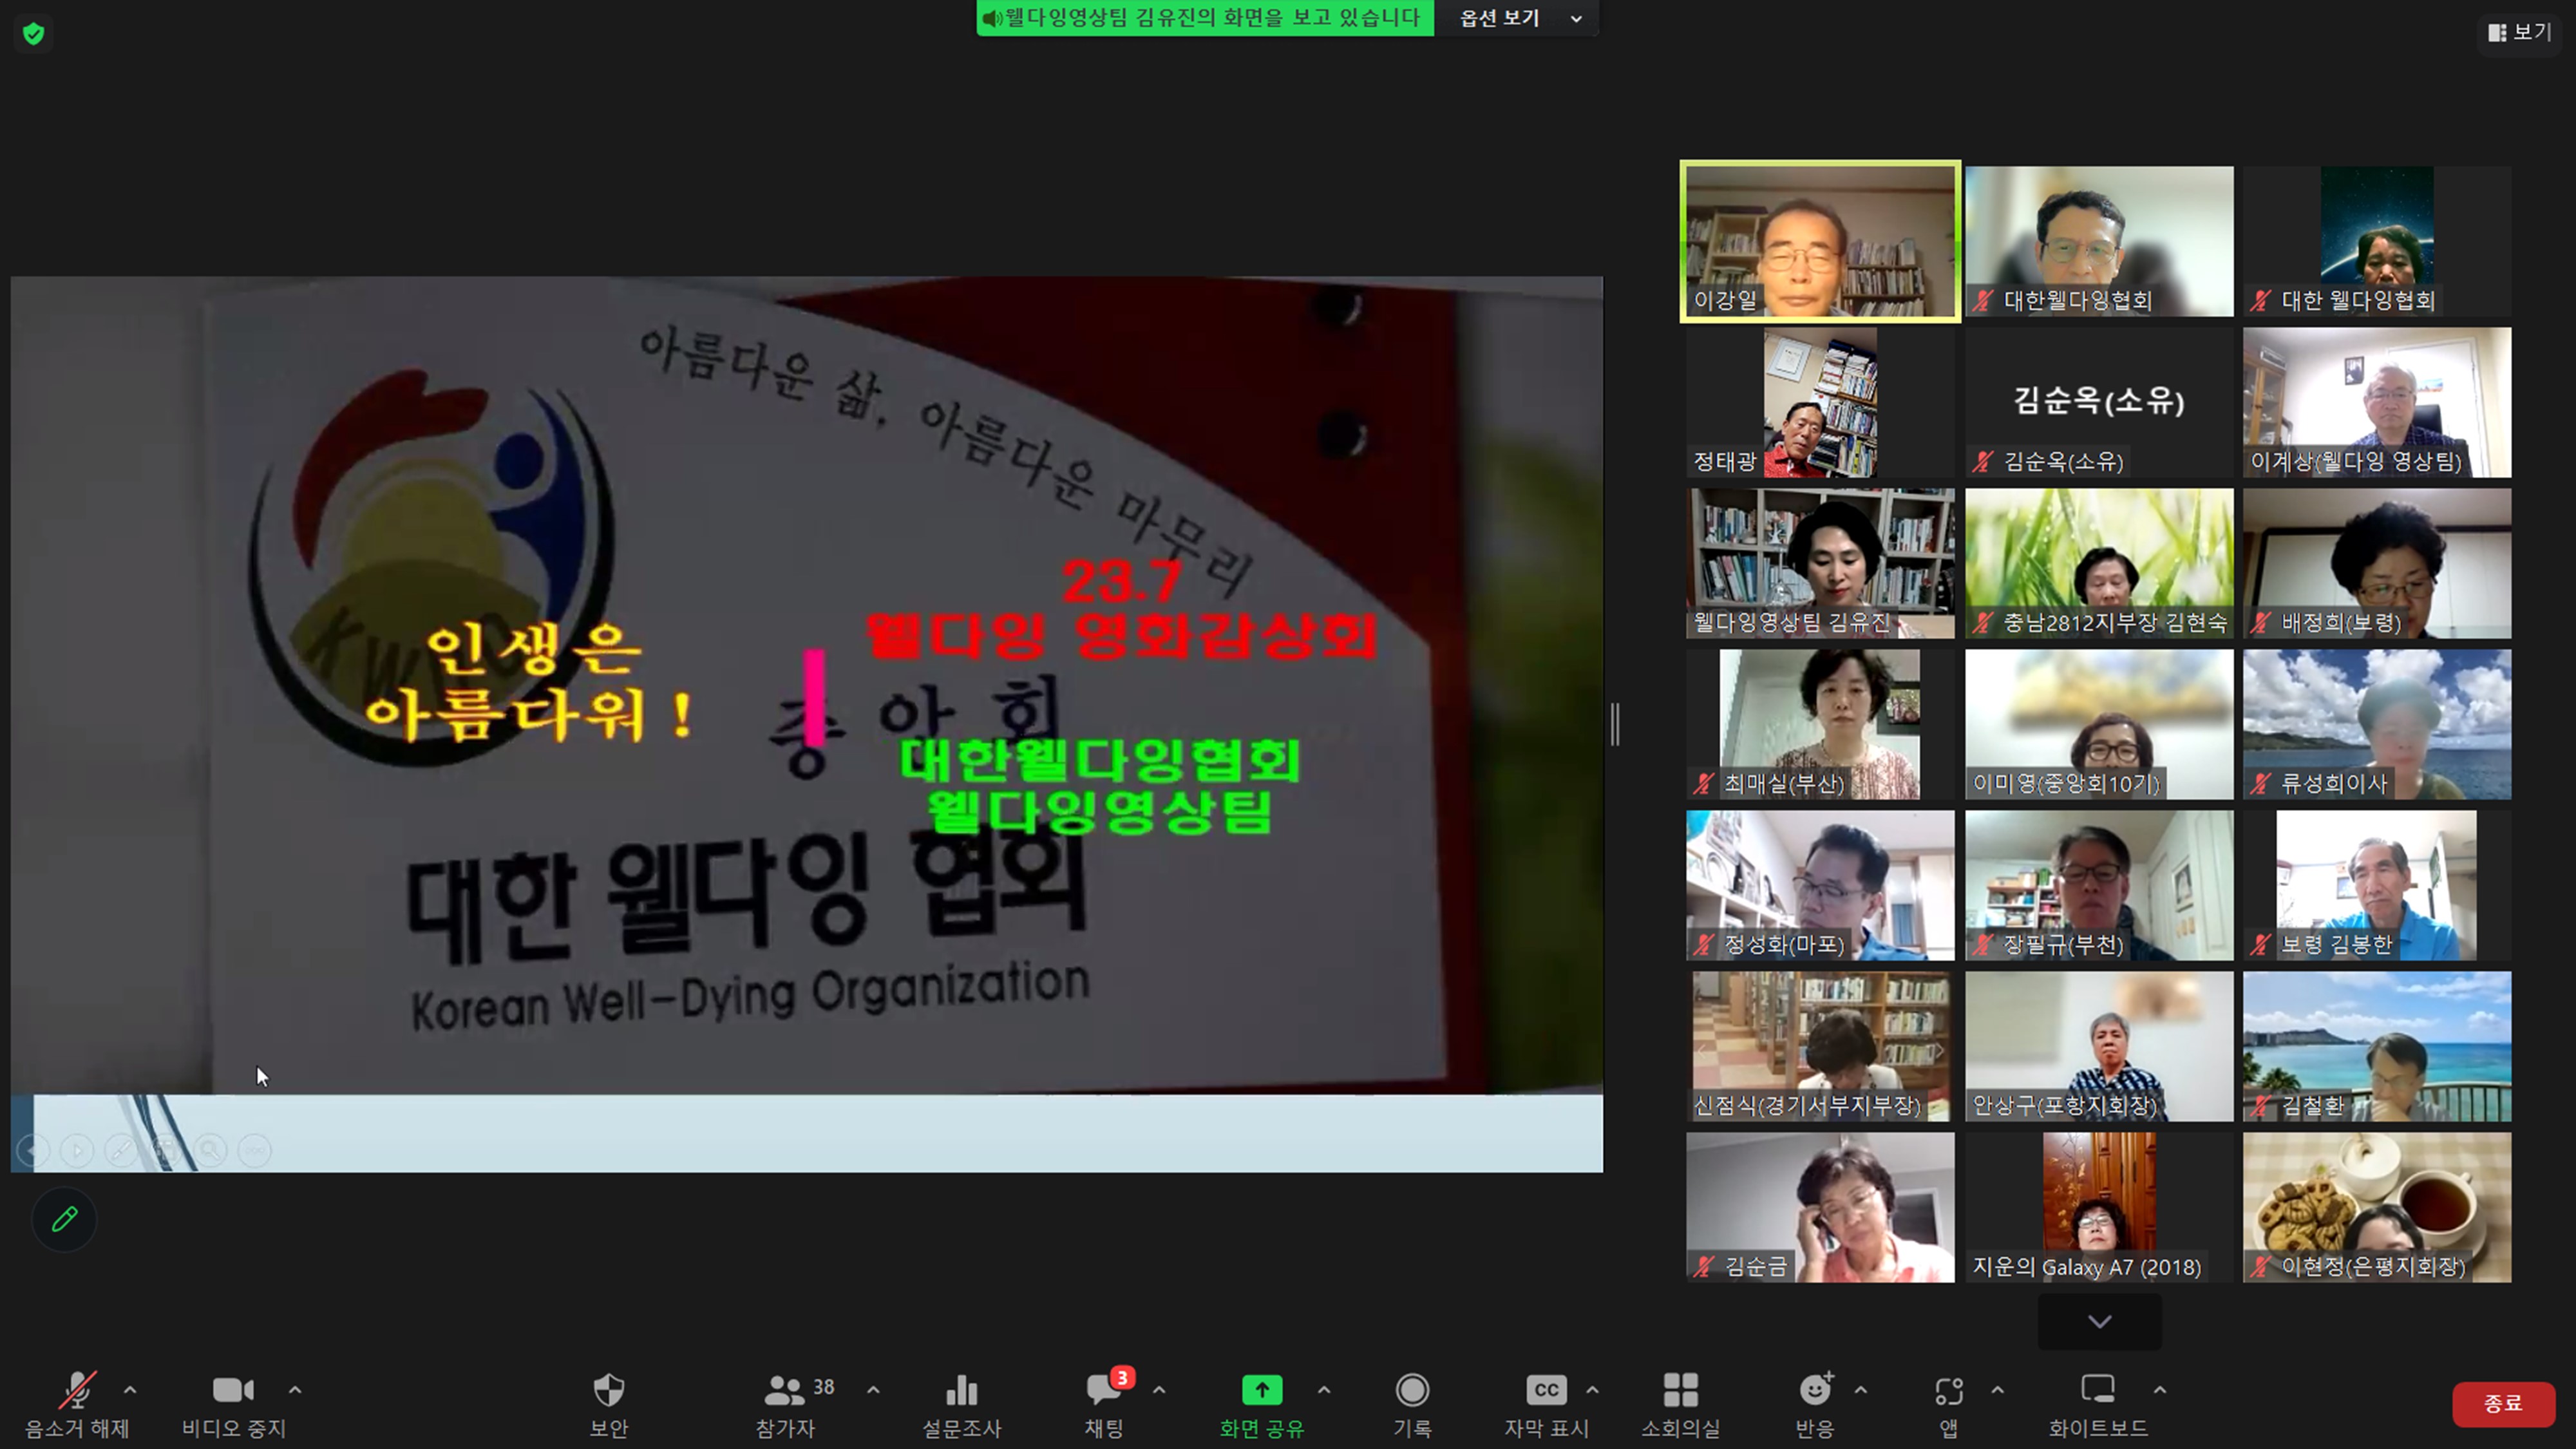The height and width of the screenshot is (1449, 2576).
Task: Expand the arrow beside 화이트보드
Action: pos(2160,1390)
